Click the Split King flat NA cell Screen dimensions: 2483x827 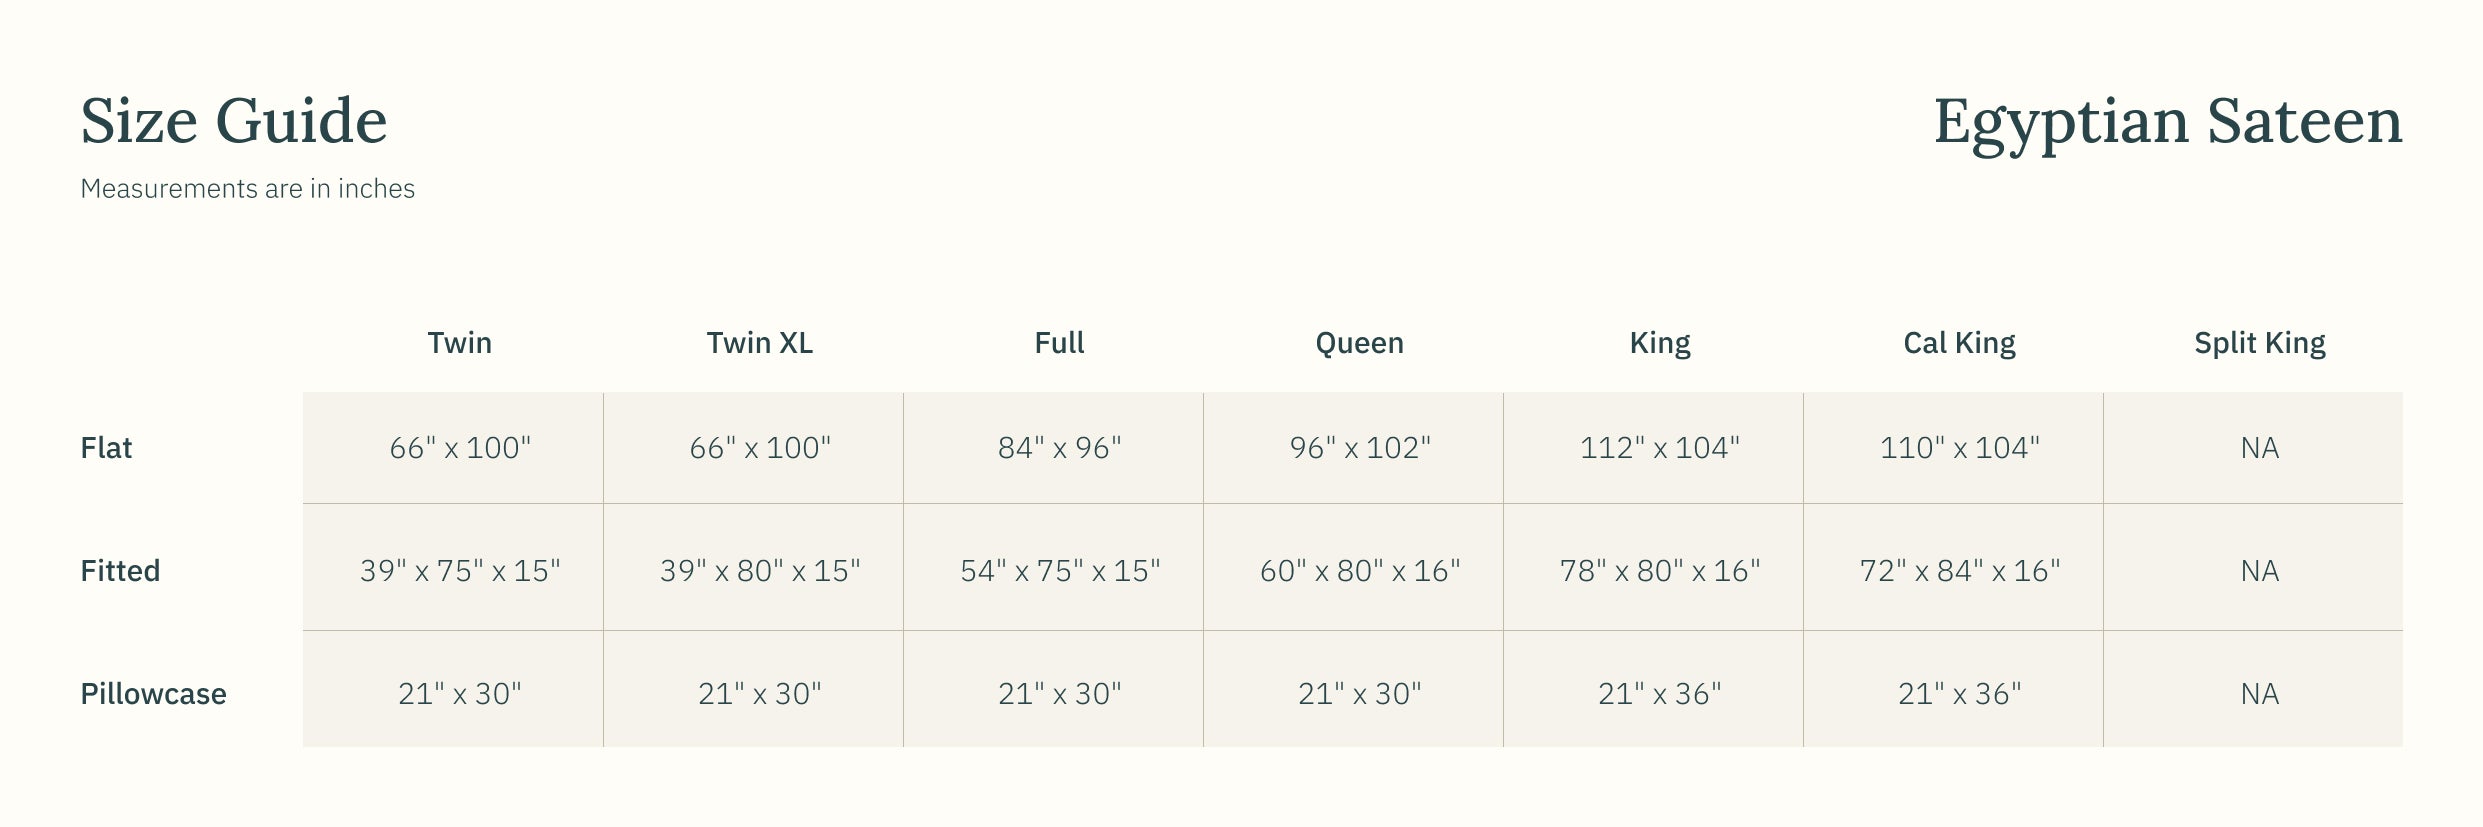click(x=2259, y=448)
